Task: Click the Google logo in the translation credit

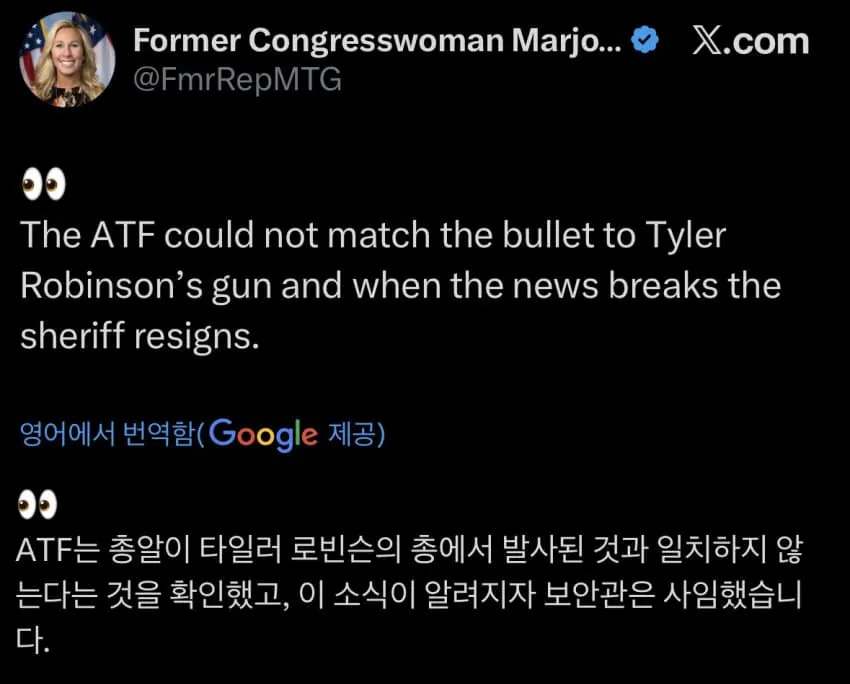Action: [264, 434]
